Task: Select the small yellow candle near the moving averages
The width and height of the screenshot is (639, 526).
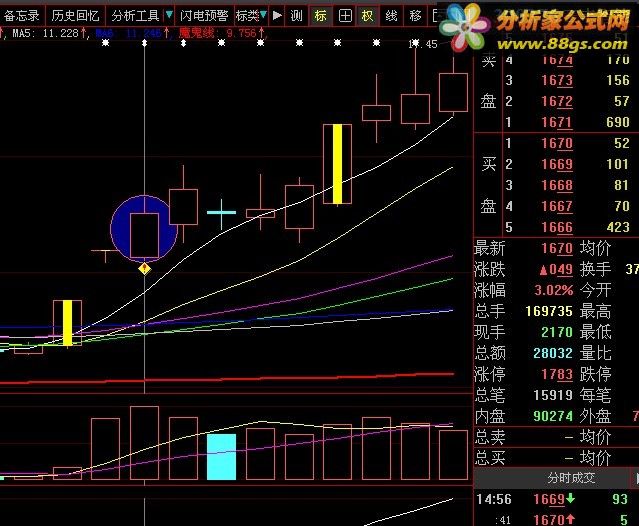Action: coord(68,323)
